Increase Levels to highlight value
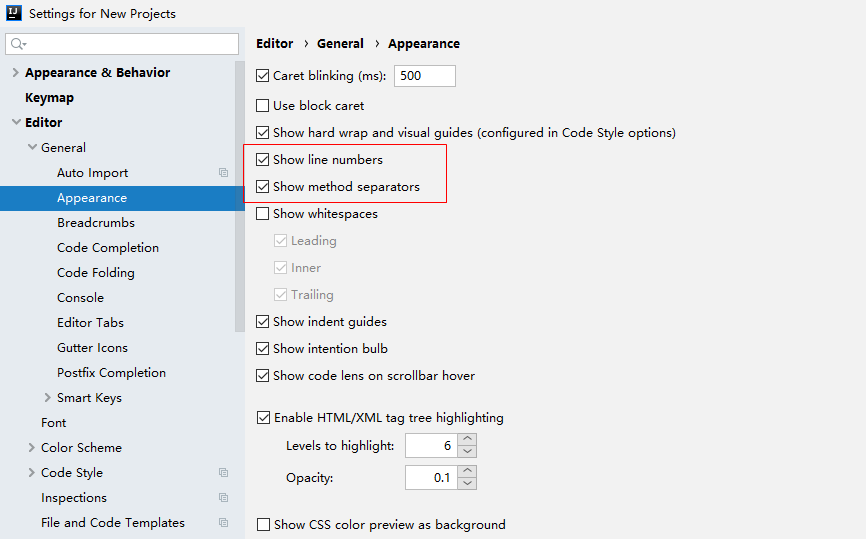 click(x=468, y=439)
